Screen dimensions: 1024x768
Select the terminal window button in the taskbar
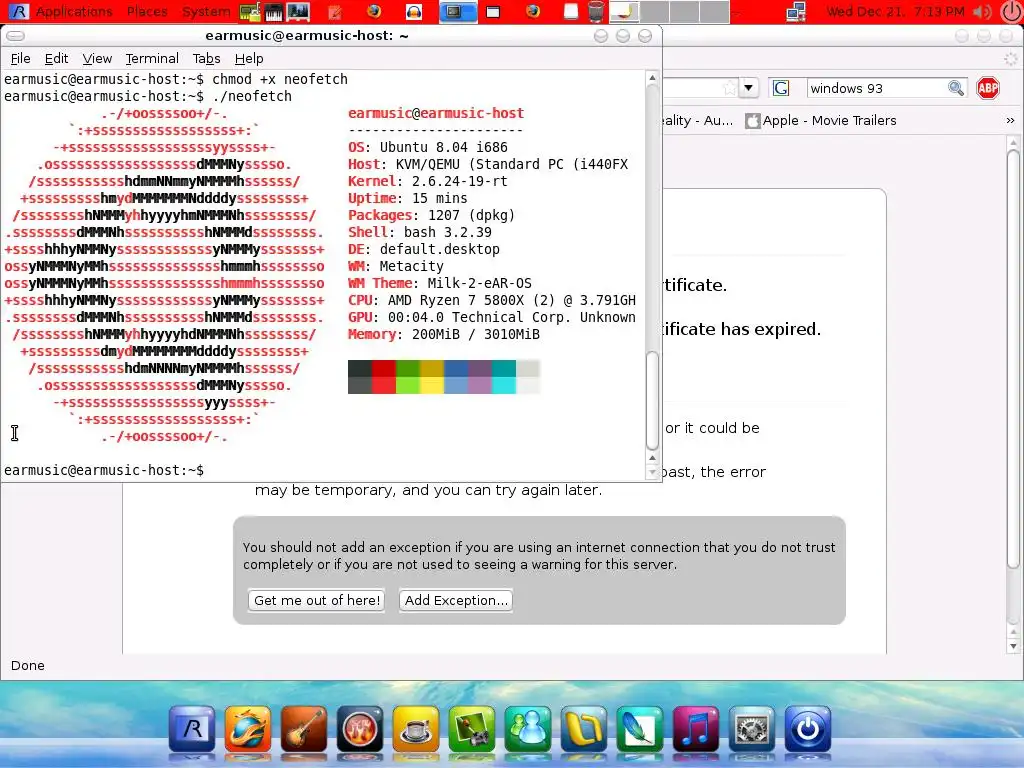click(457, 11)
